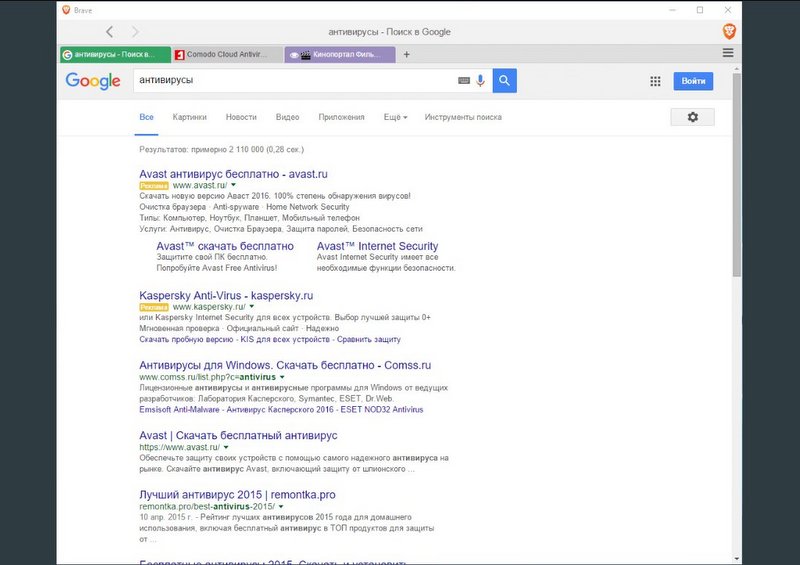Click the Google logo
This screenshot has height=565, width=800.
pyautogui.click(x=93, y=81)
